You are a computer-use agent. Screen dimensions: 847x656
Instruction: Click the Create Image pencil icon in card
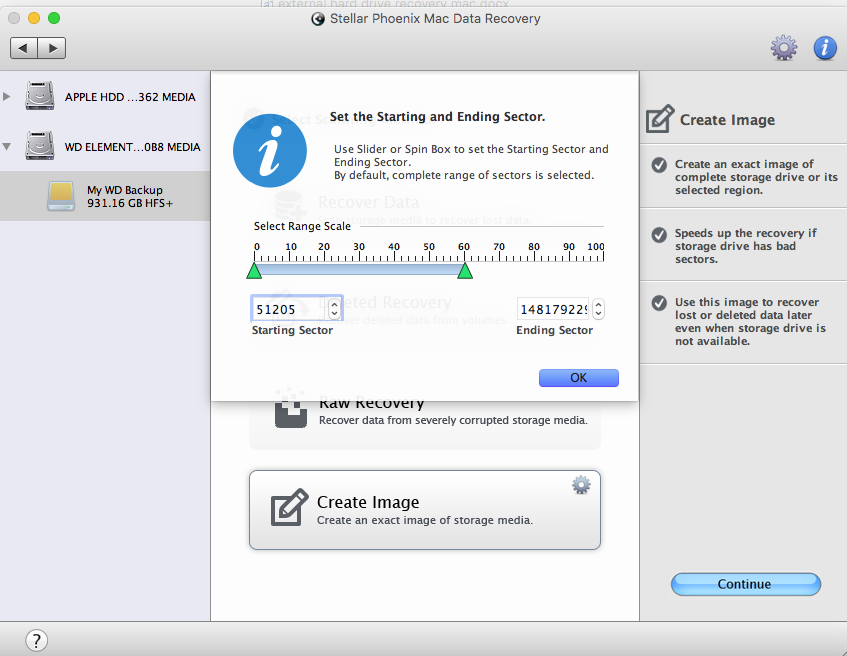289,507
